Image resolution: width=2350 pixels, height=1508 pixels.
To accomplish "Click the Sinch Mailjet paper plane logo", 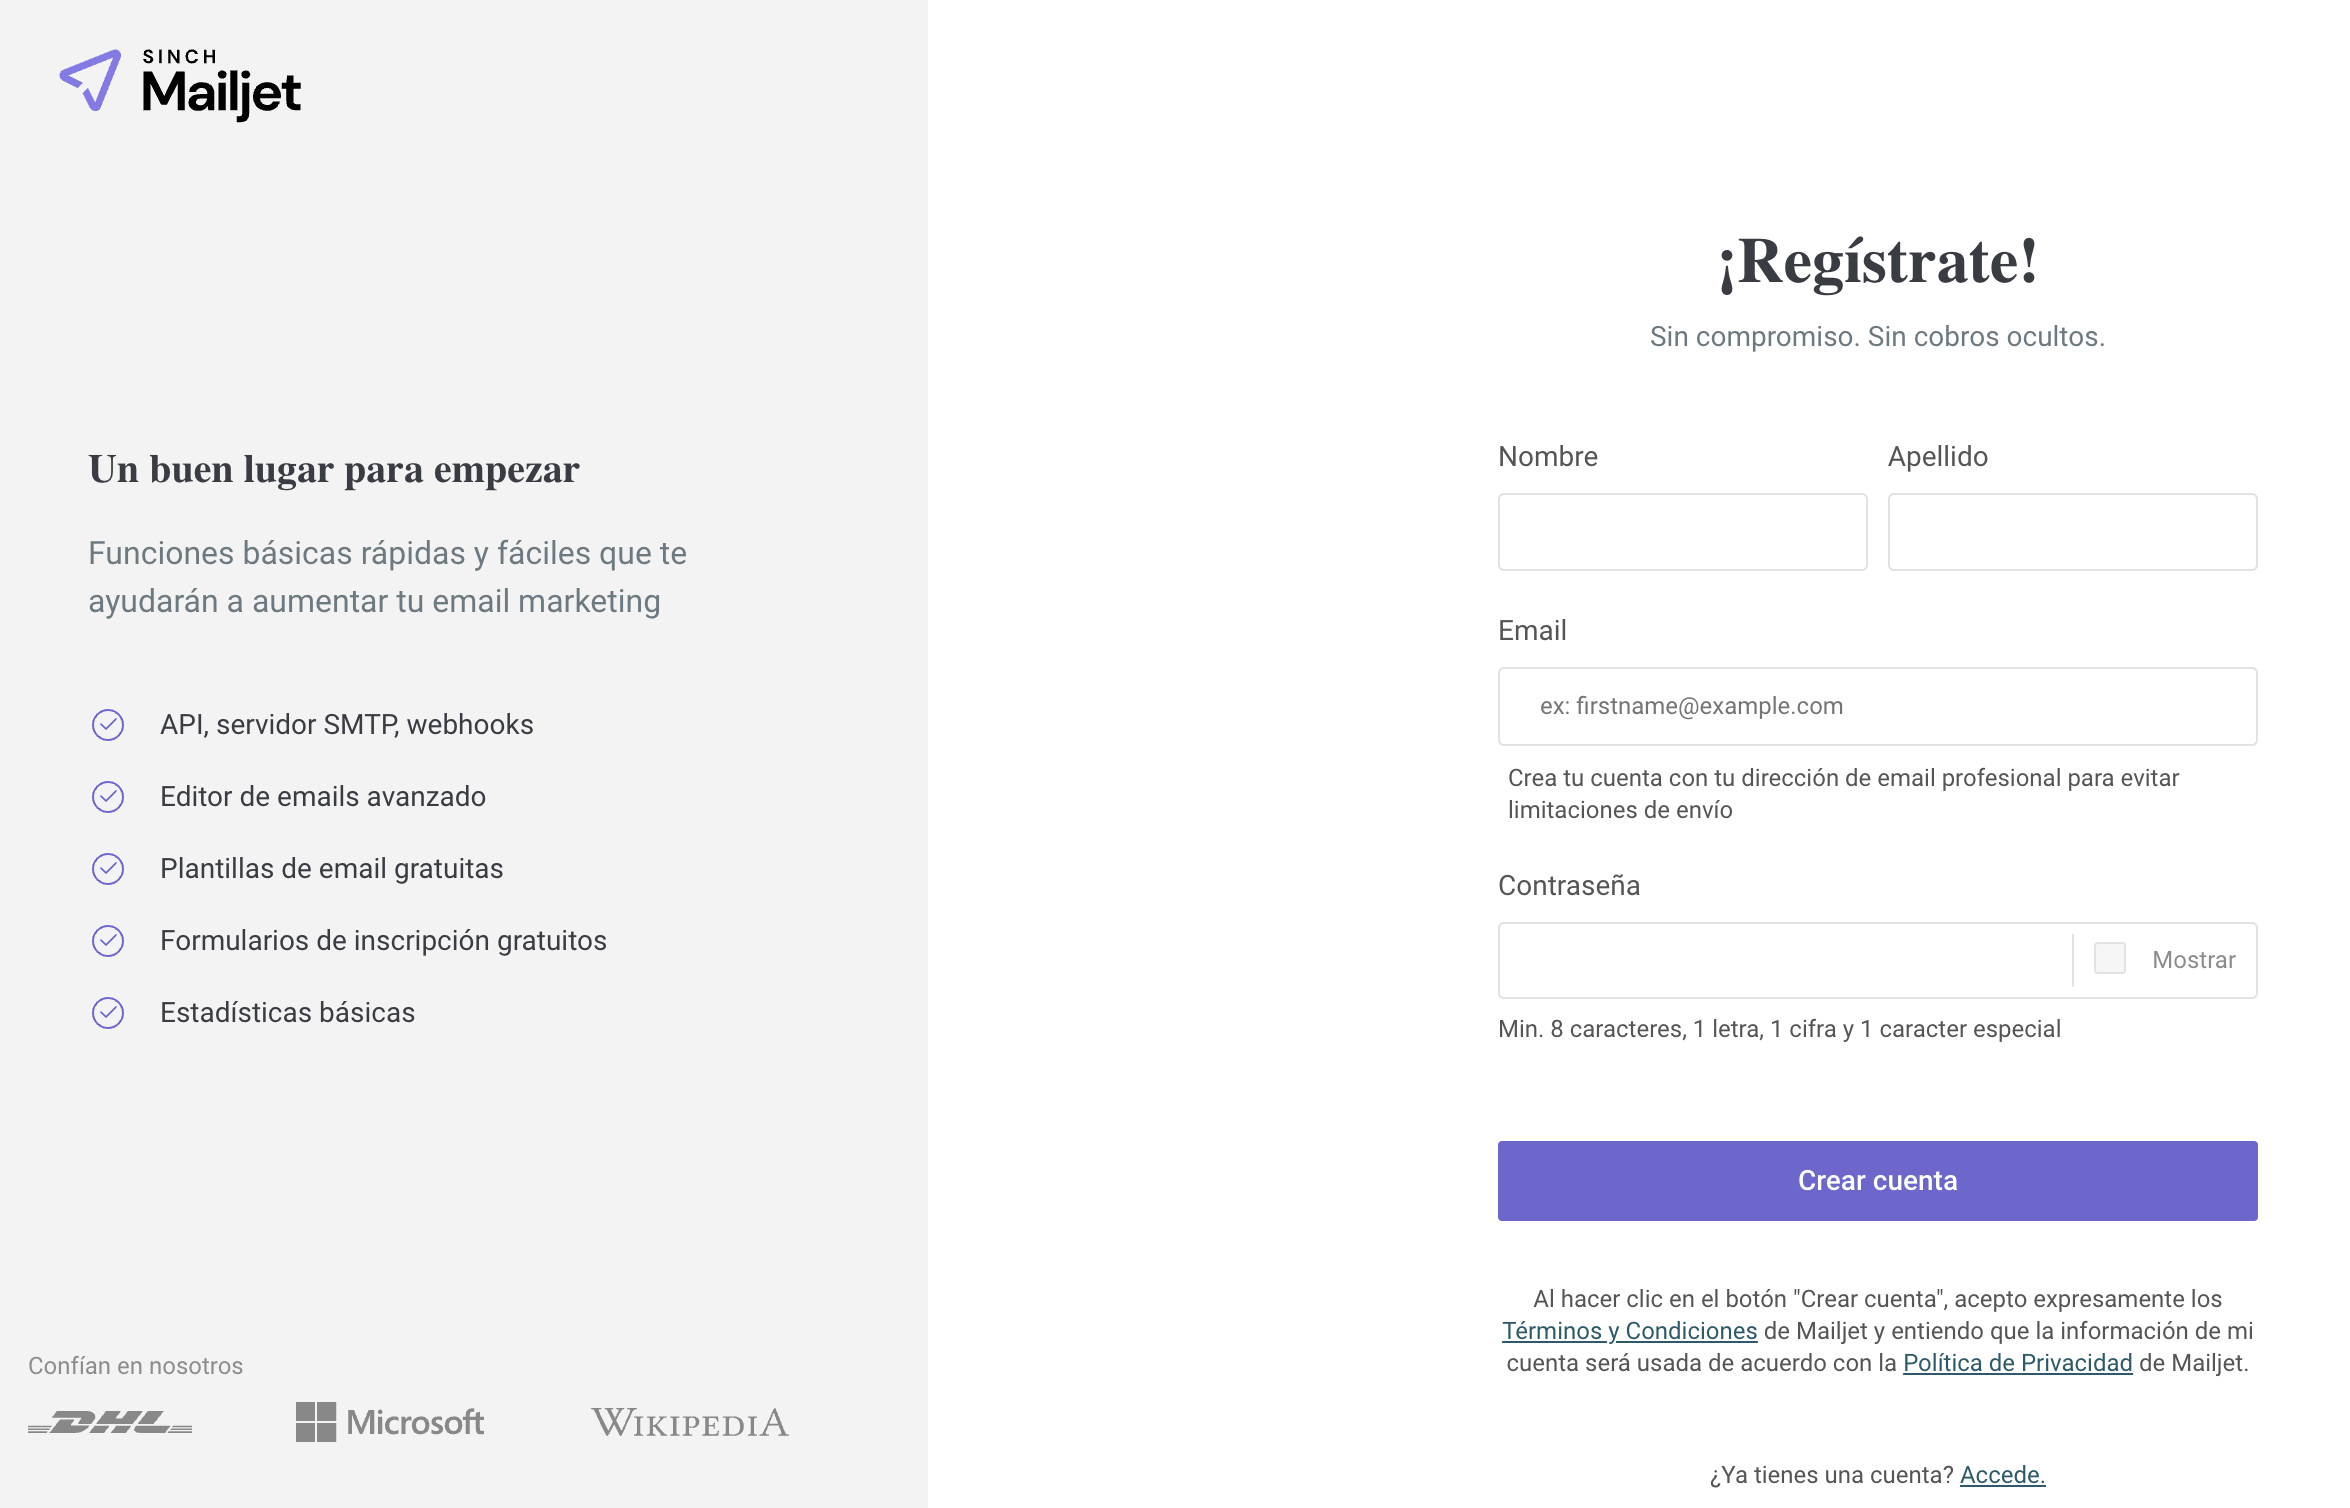I will pyautogui.click(x=91, y=80).
